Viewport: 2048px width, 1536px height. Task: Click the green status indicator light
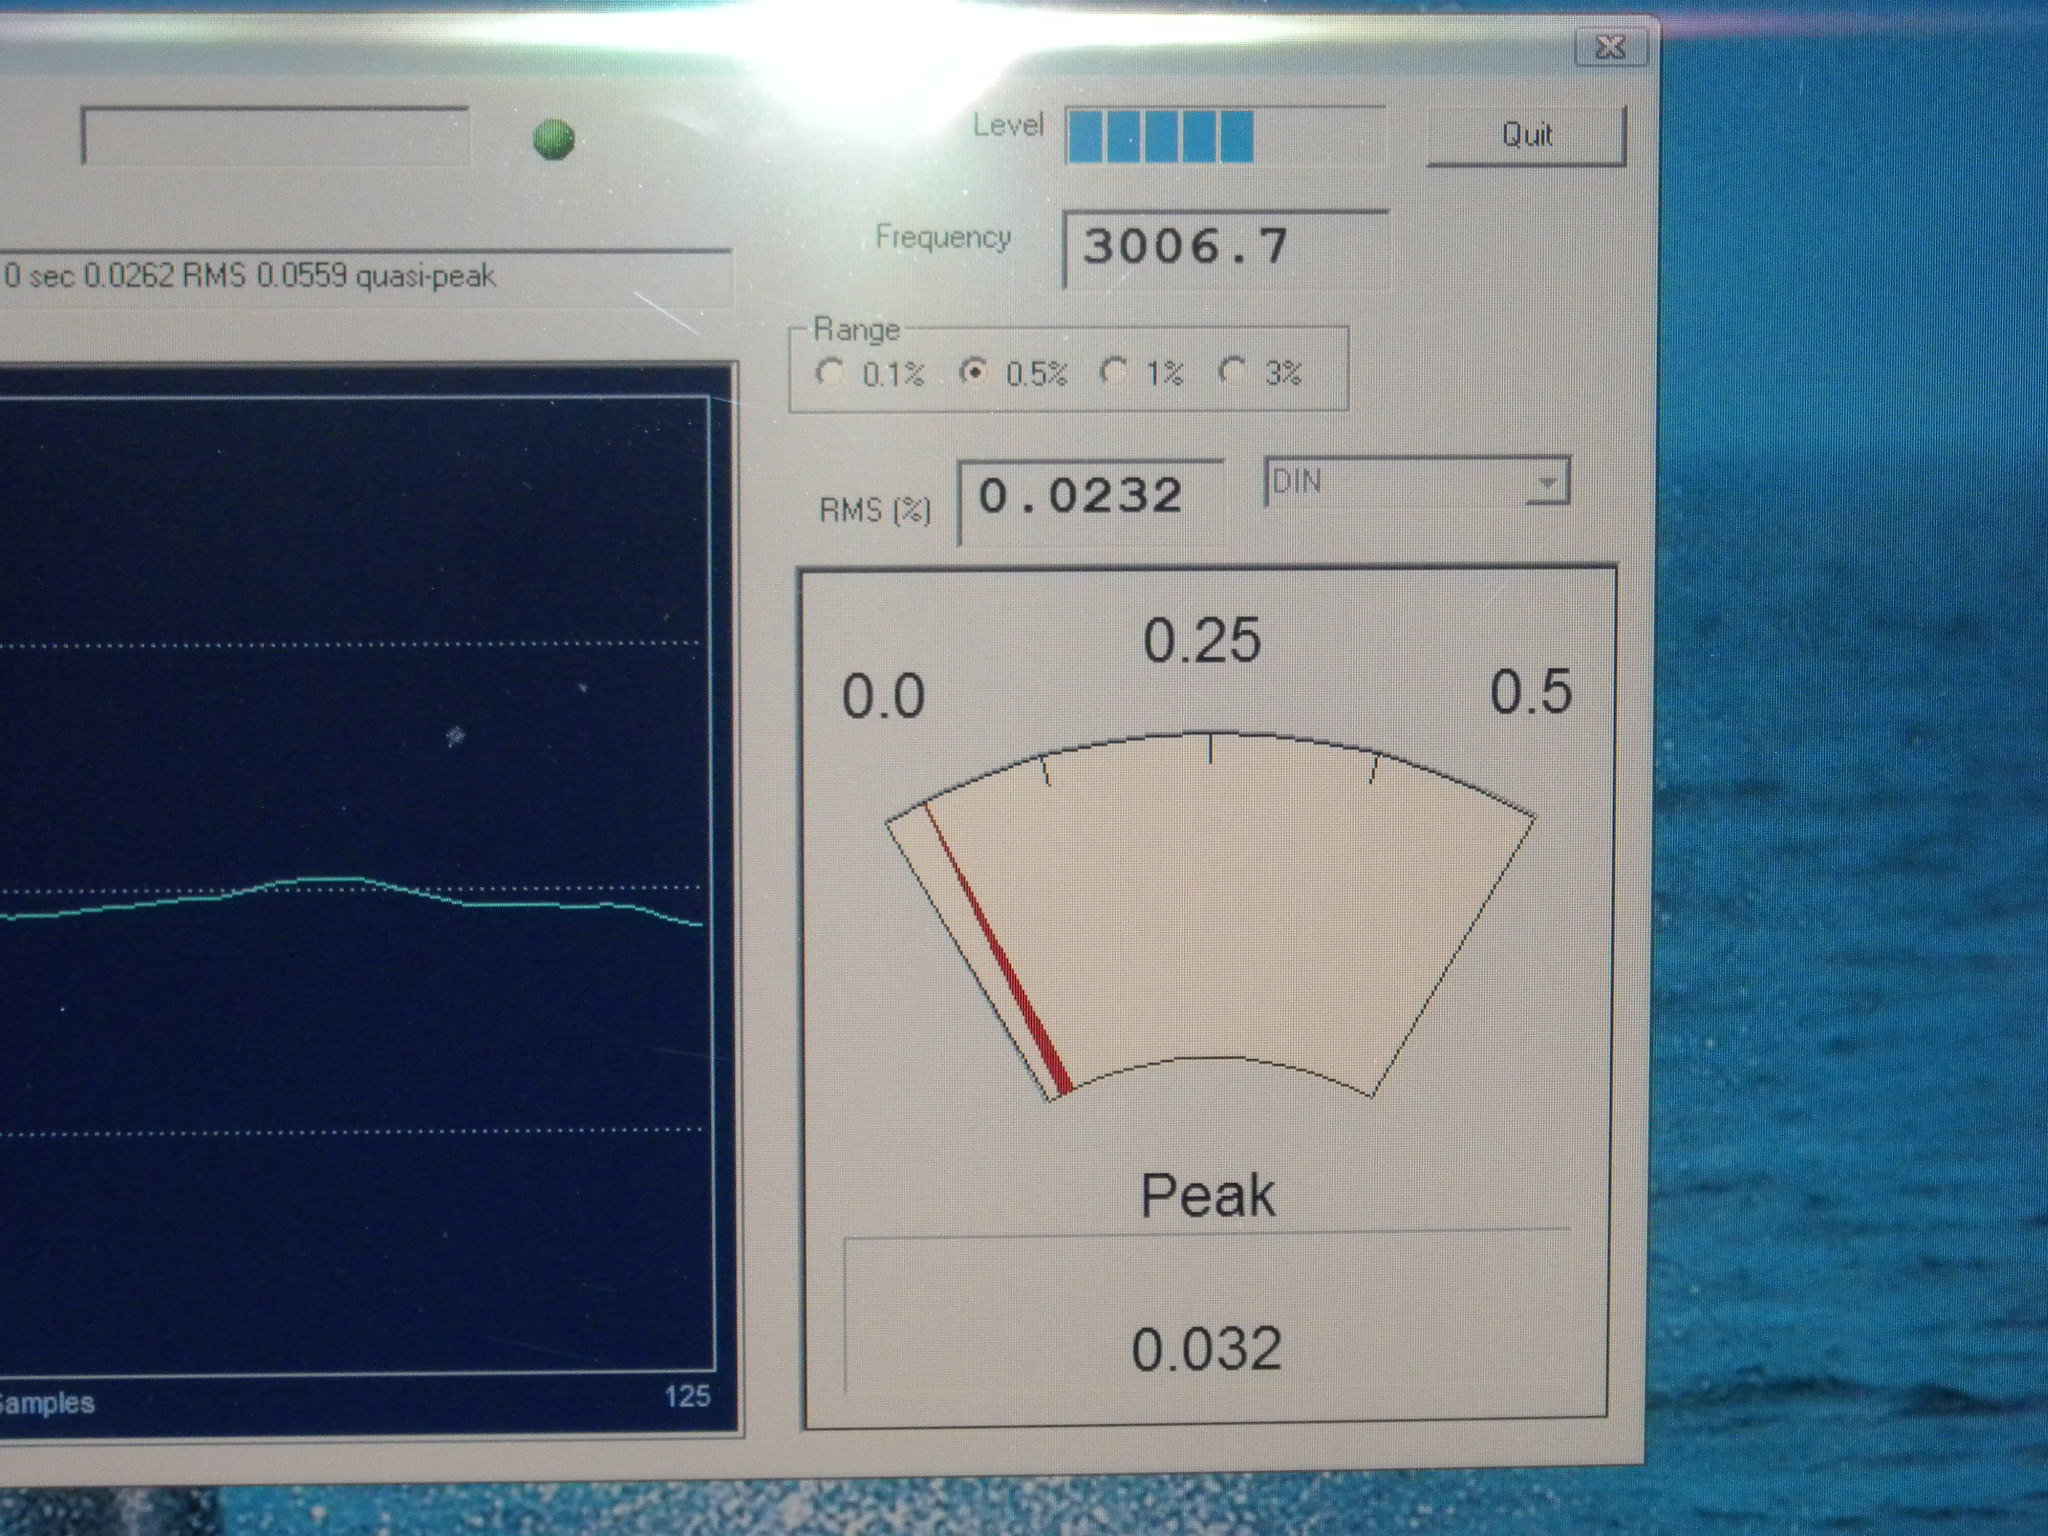pyautogui.click(x=553, y=139)
